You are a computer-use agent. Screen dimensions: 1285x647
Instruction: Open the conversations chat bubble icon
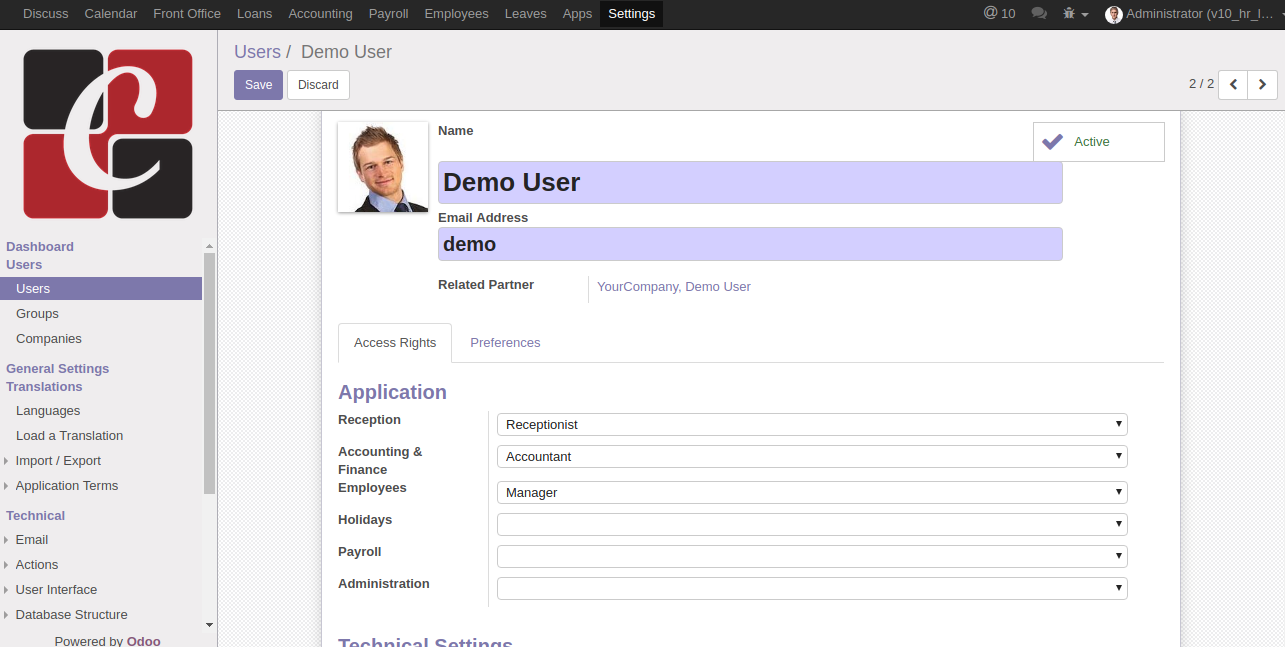click(1039, 13)
